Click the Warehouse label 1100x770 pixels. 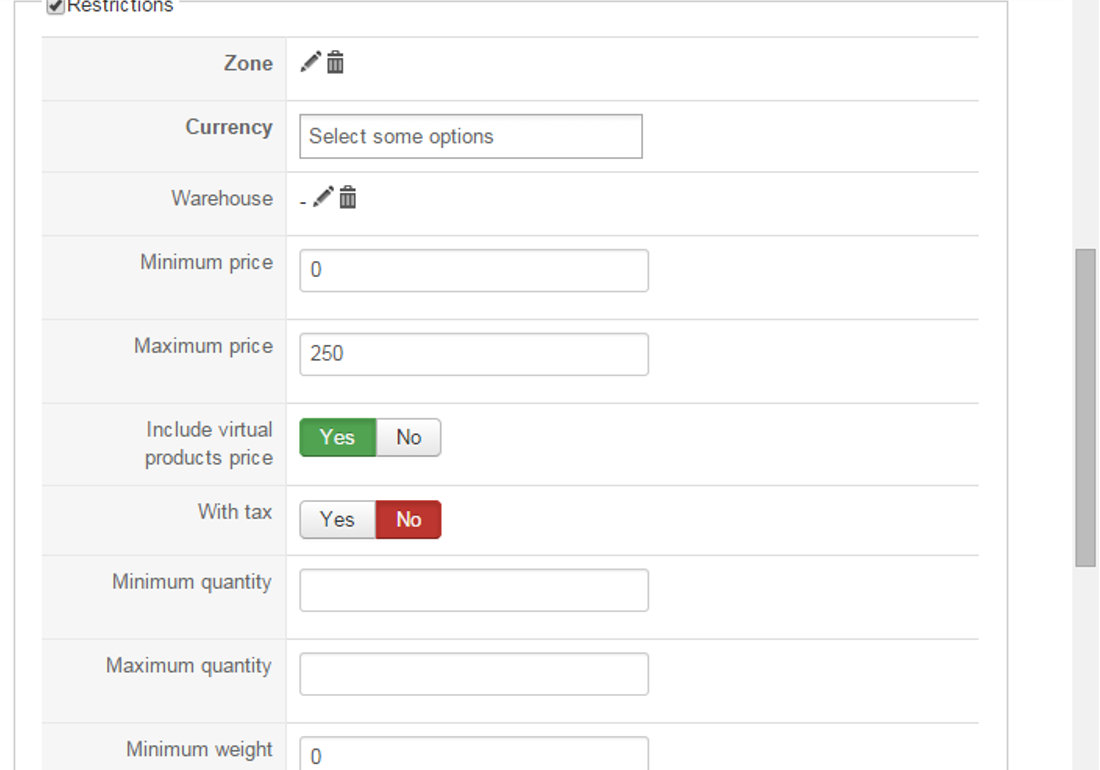point(222,198)
